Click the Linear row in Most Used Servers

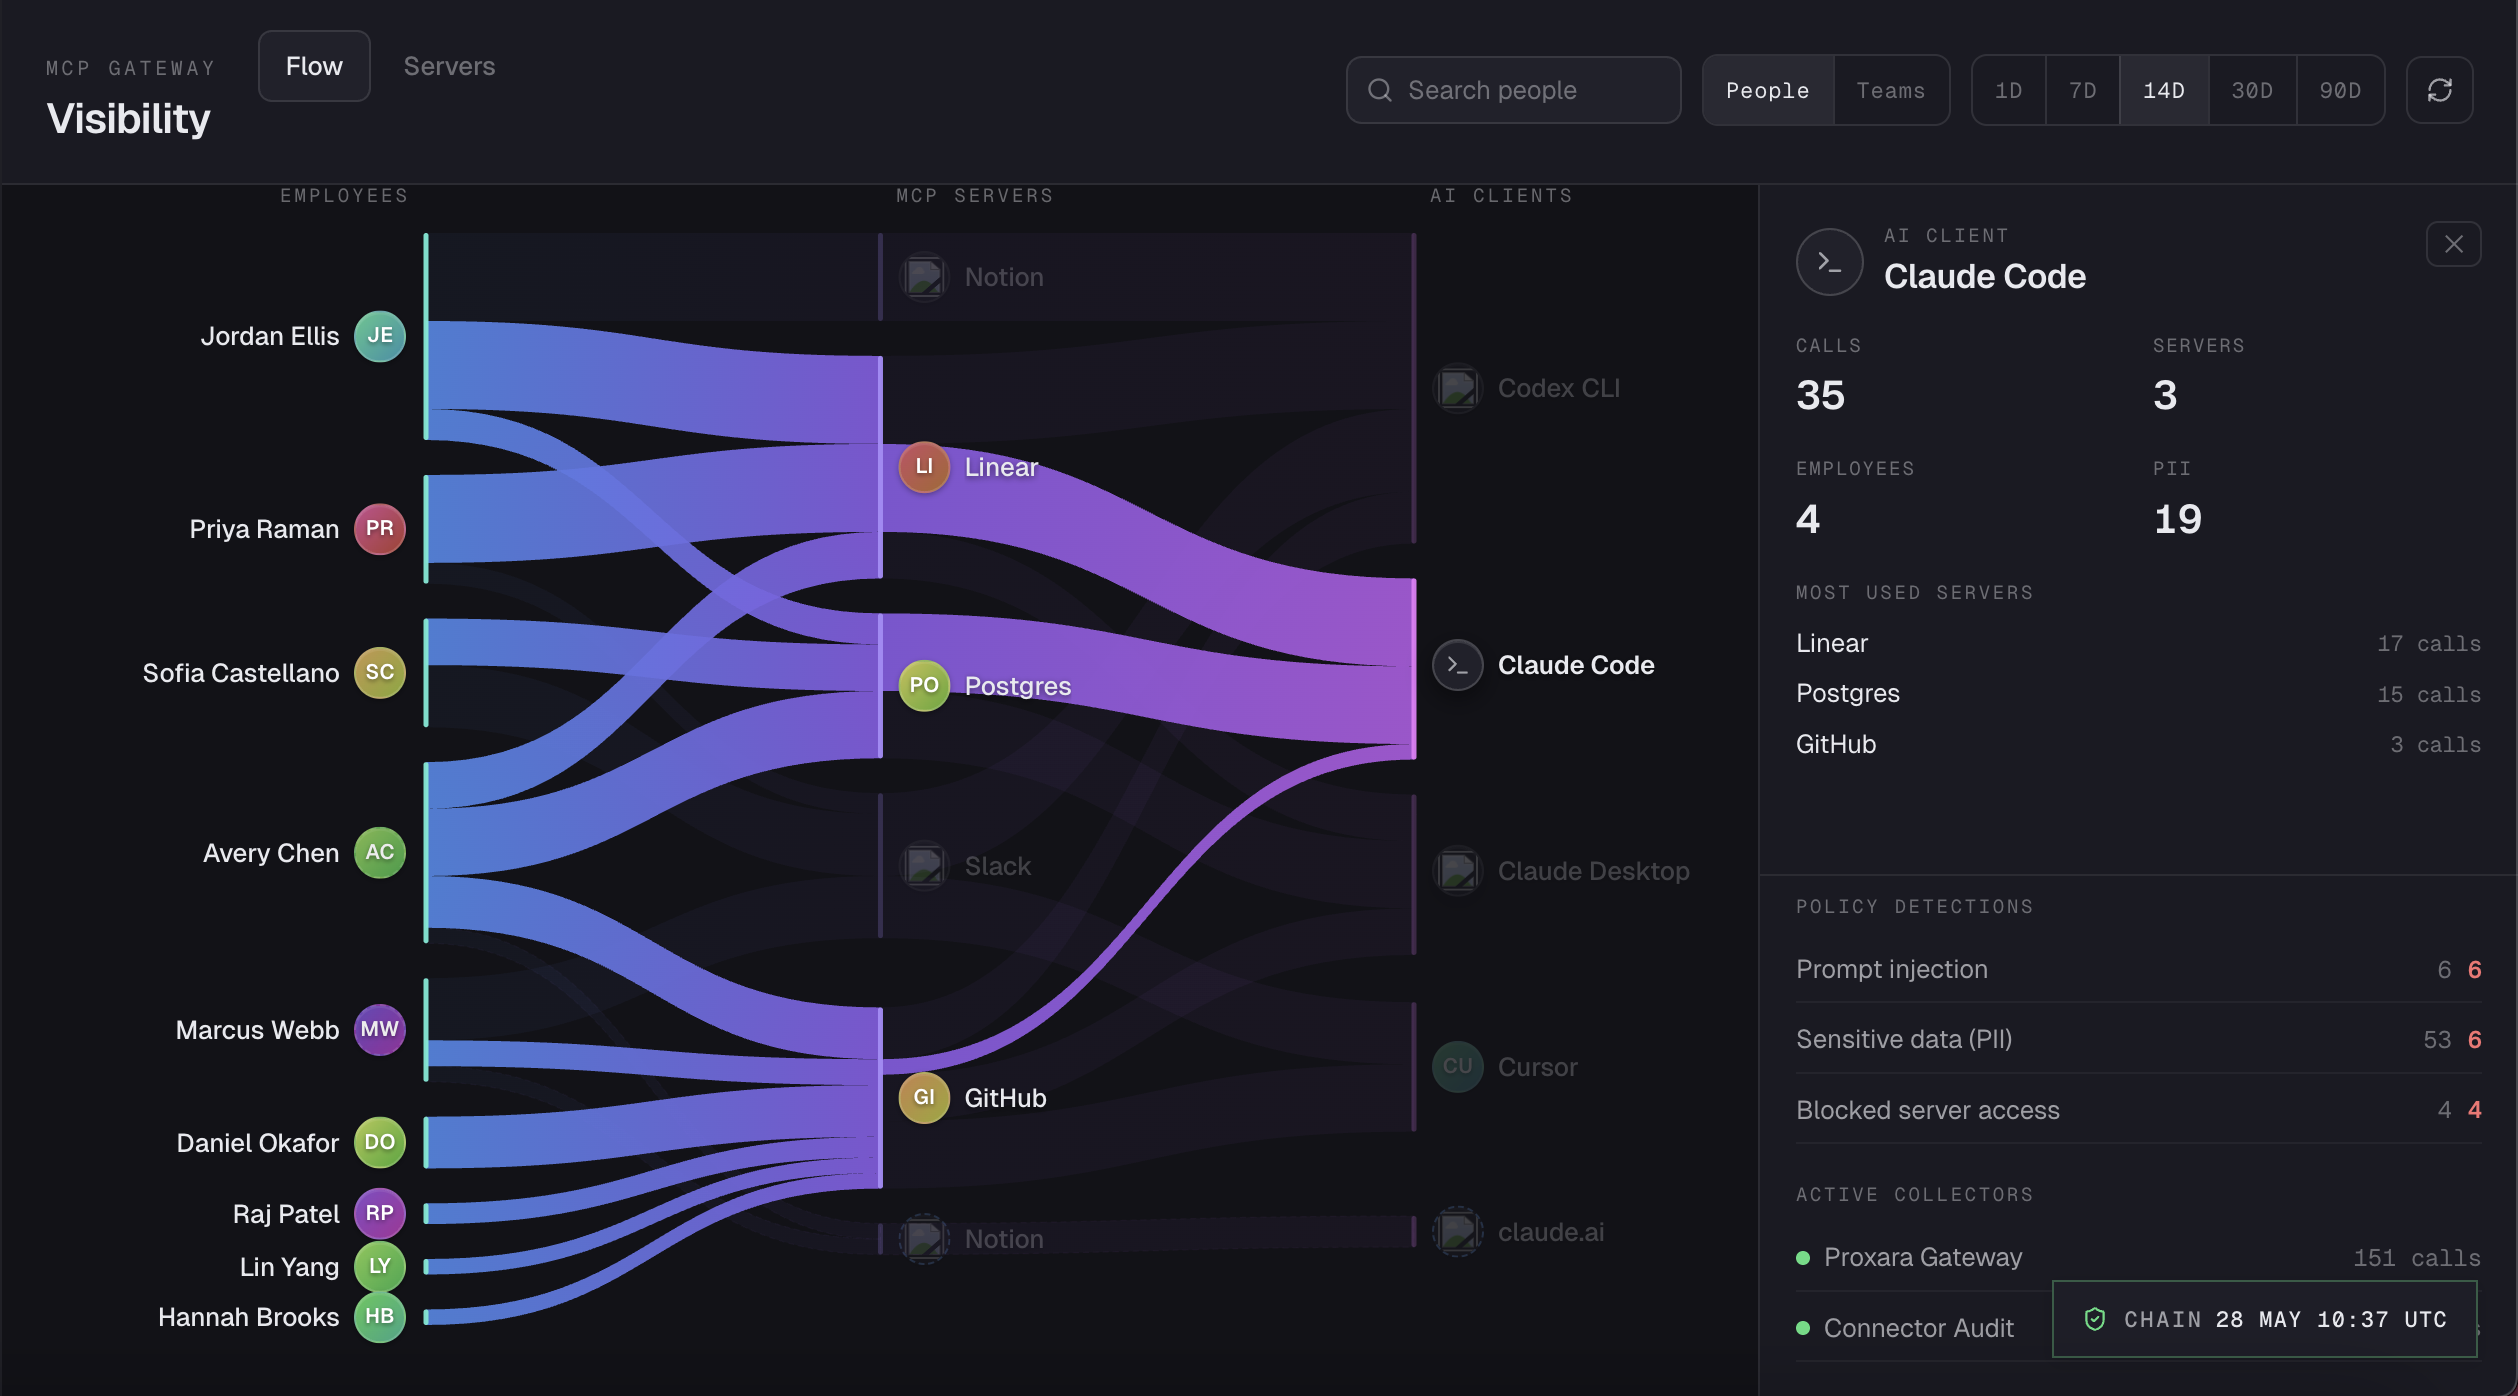pos(2138,643)
